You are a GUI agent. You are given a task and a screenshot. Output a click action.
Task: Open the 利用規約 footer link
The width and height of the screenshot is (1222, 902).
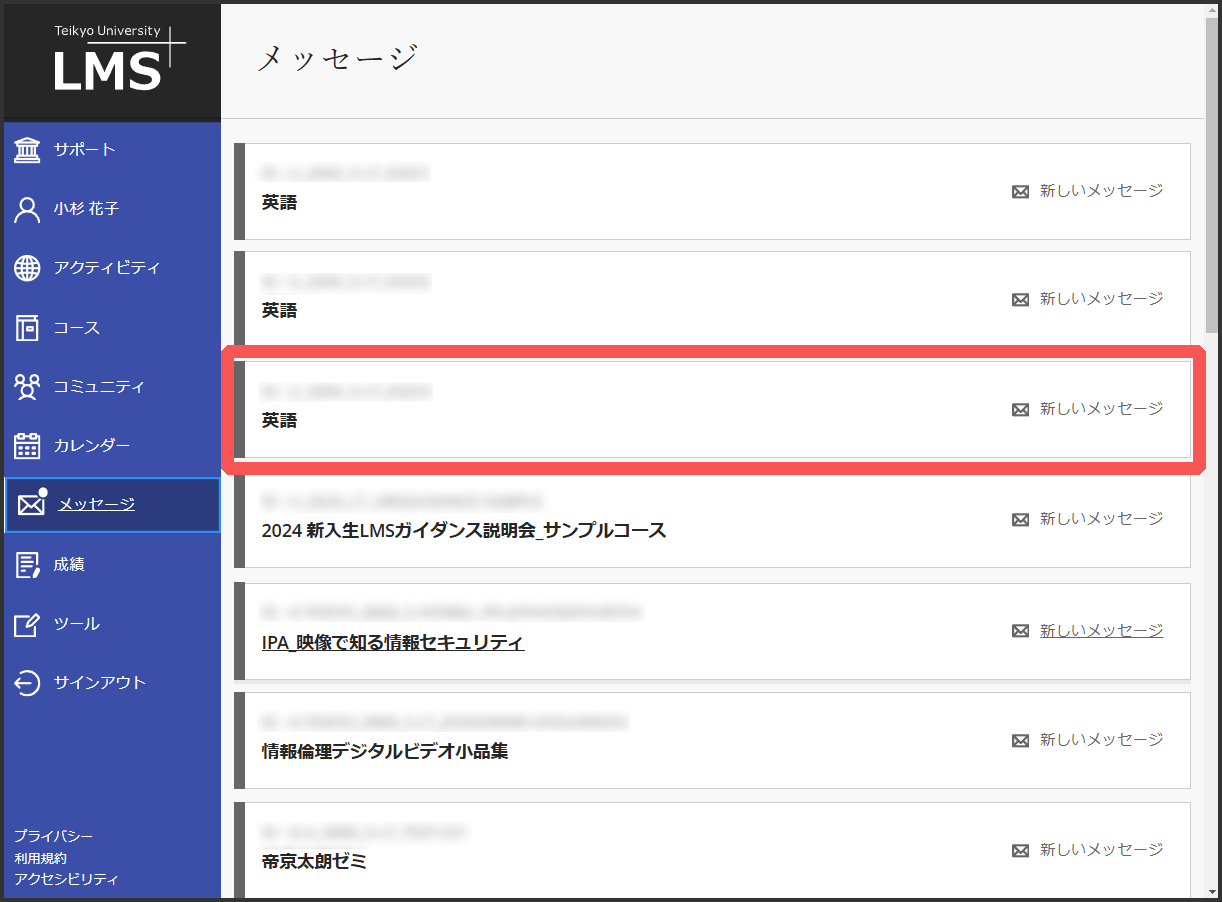[x=41, y=858]
